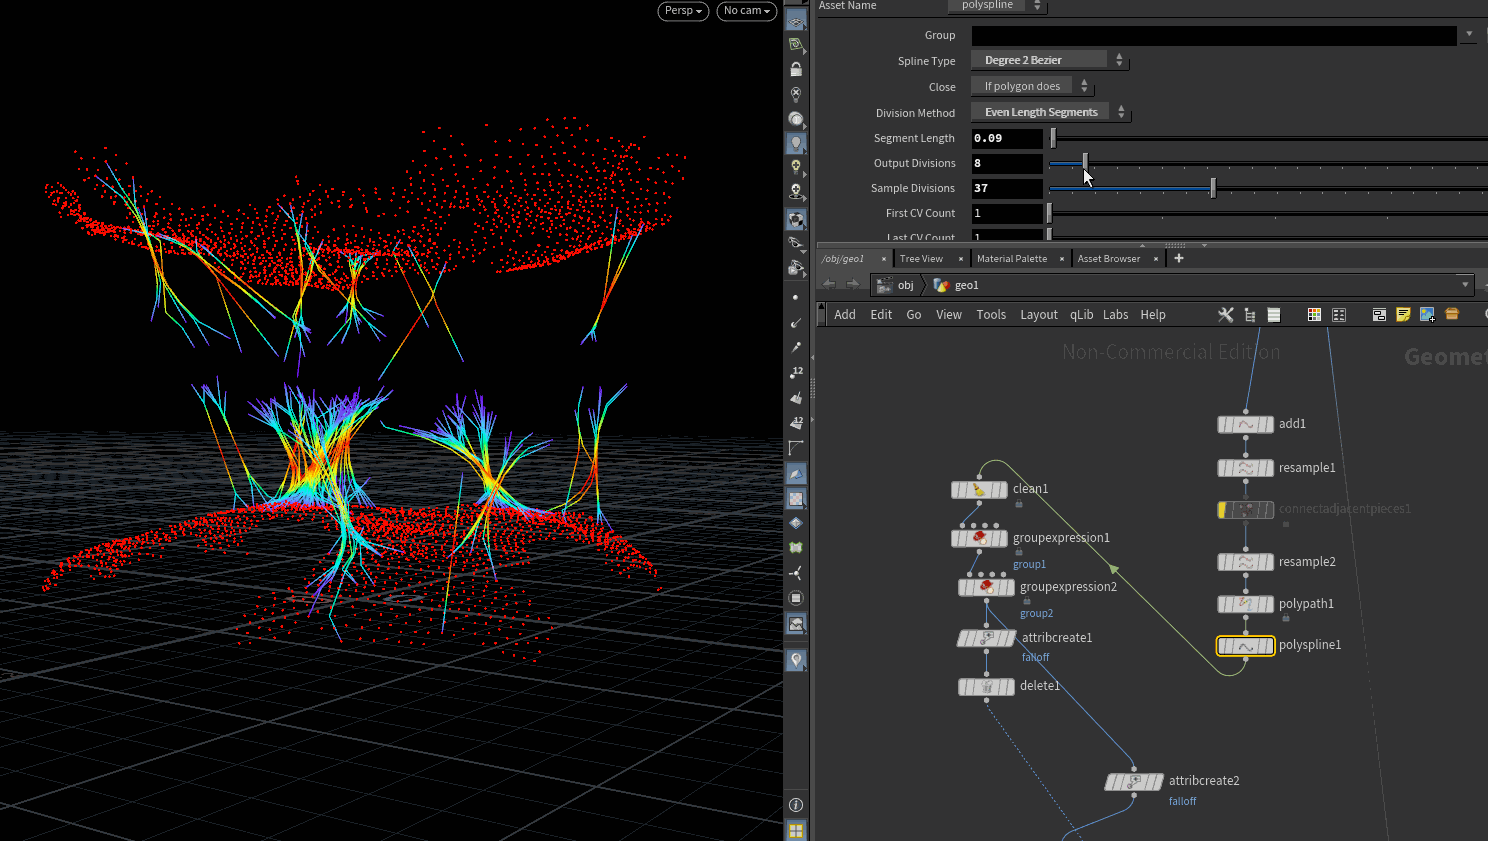Screen dimensions: 1488x841
Task: Toggle point numbers display option
Action: point(796,372)
